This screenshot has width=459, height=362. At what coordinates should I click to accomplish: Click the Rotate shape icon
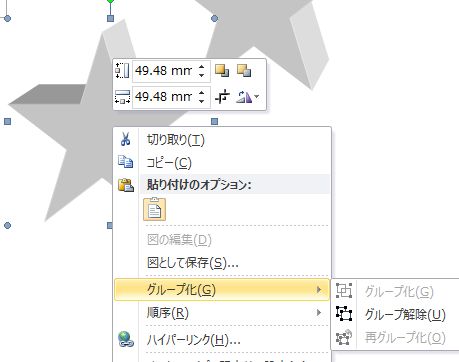click(244, 97)
